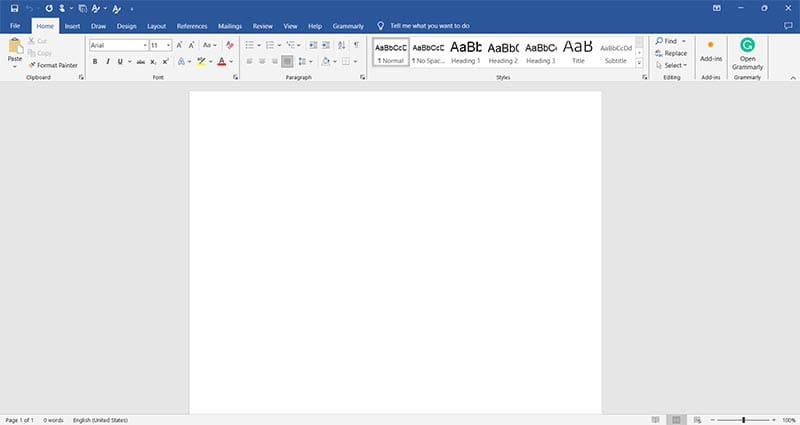Align text right
This screenshot has height=425, width=800.
coord(274,62)
